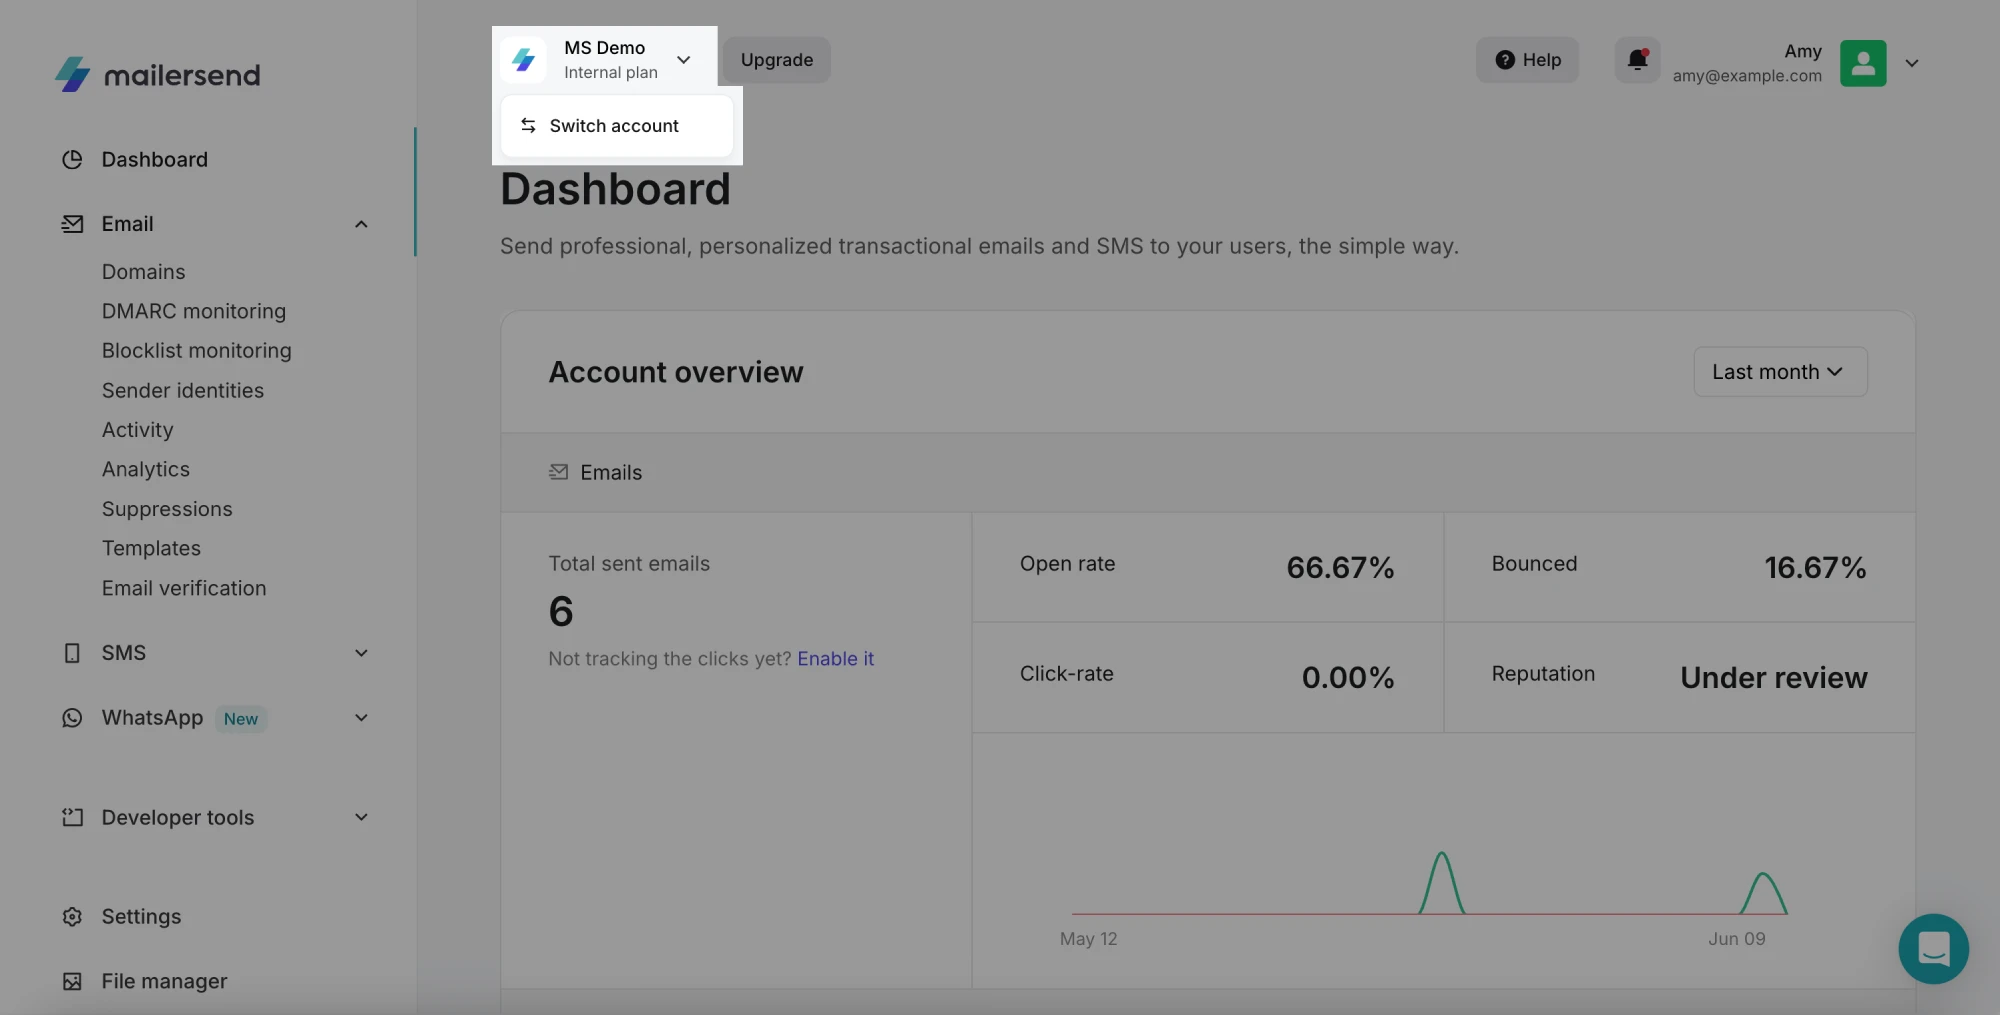
Task: Open Email verification page
Action: pyautogui.click(x=184, y=588)
